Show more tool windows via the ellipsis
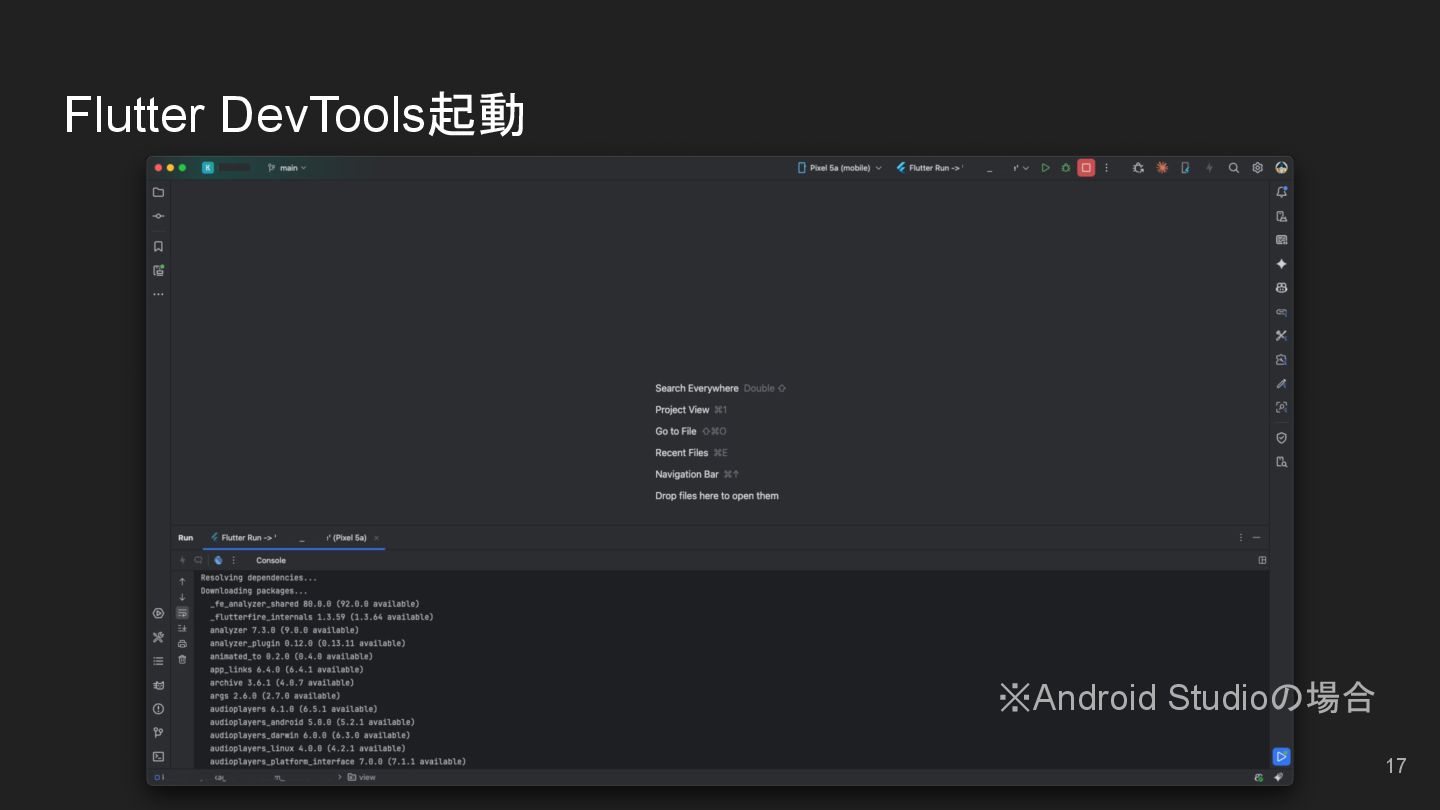The height and width of the screenshot is (810, 1440). (x=158, y=294)
